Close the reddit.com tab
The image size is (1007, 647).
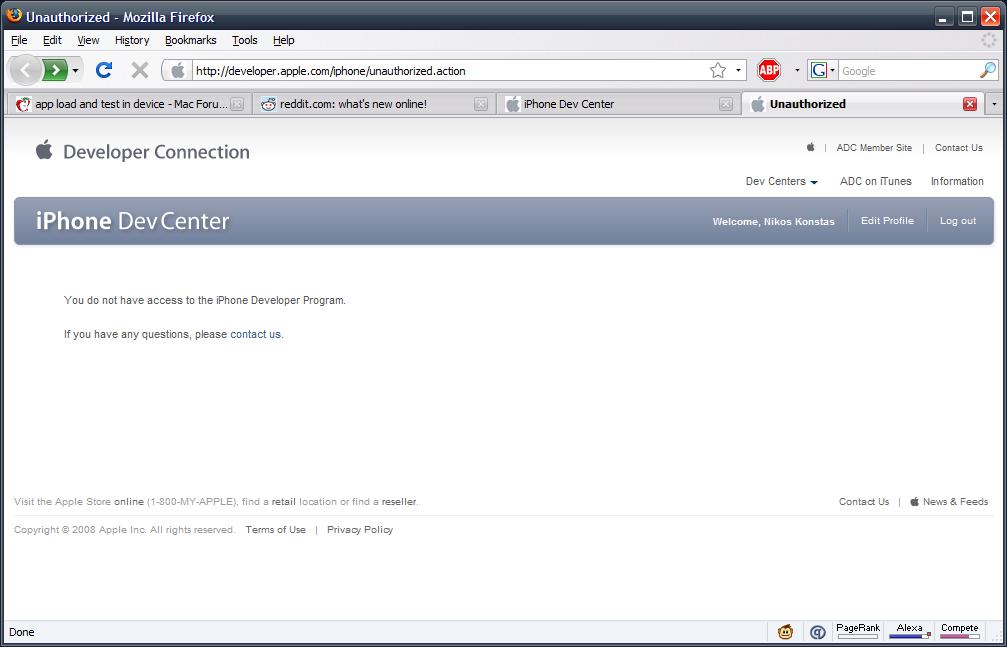coord(480,104)
